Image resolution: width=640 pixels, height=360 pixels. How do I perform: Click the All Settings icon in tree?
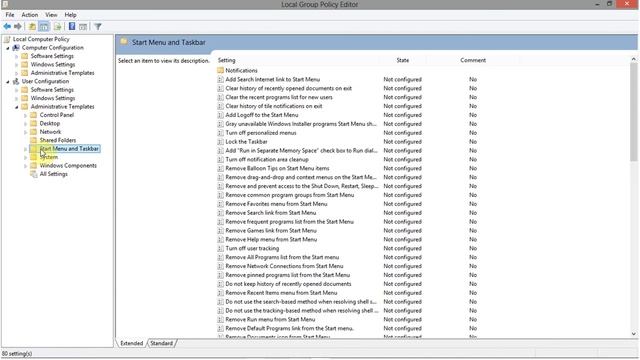[34, 174]
